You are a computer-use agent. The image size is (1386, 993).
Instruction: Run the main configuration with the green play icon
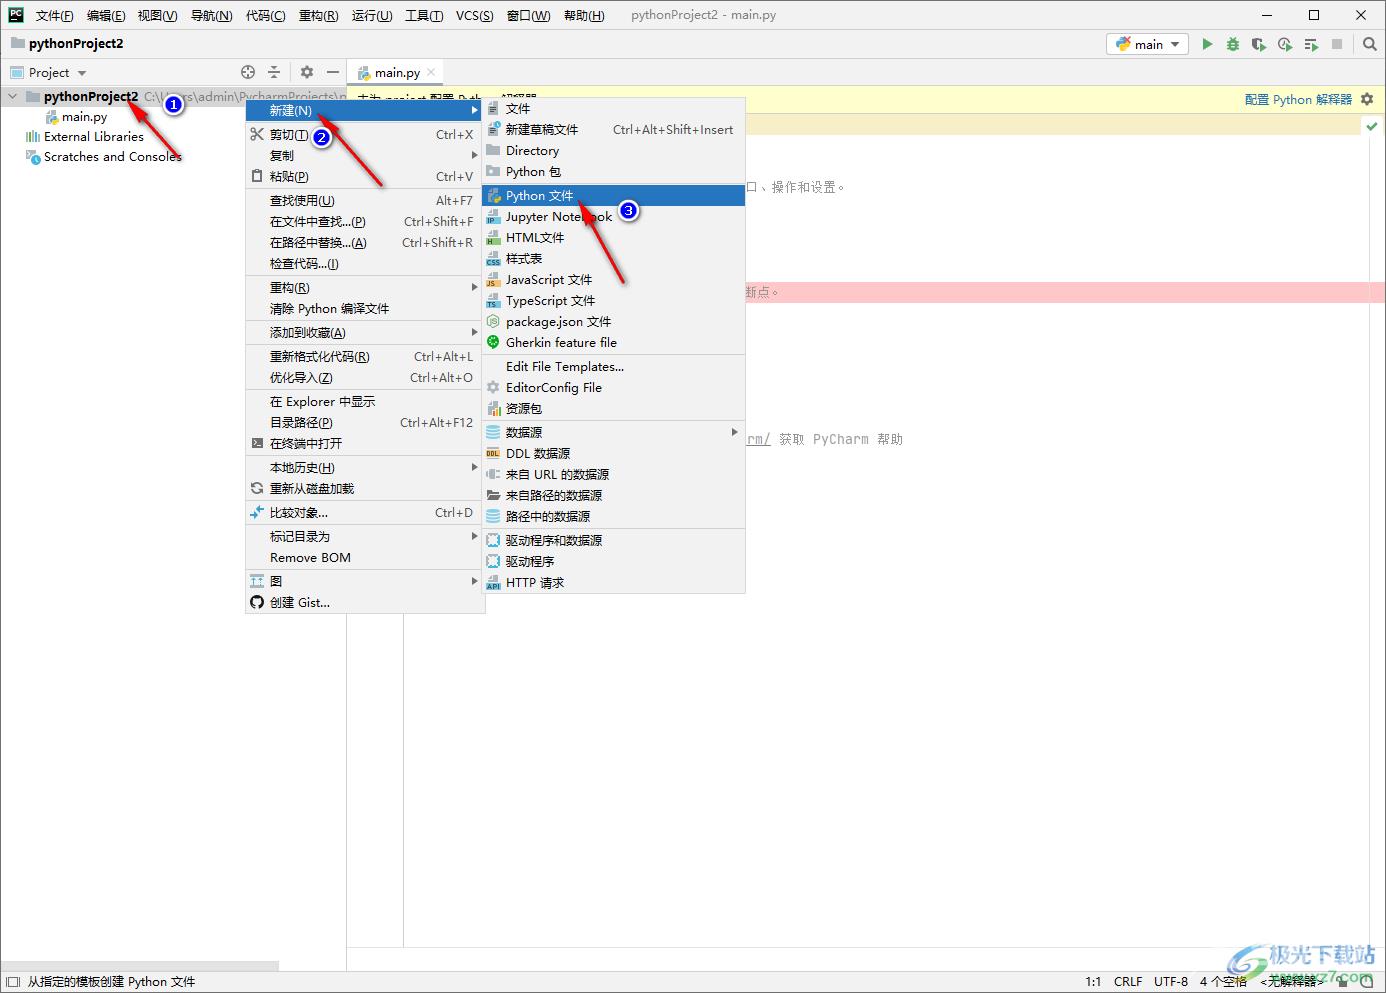coord(1207,44)
